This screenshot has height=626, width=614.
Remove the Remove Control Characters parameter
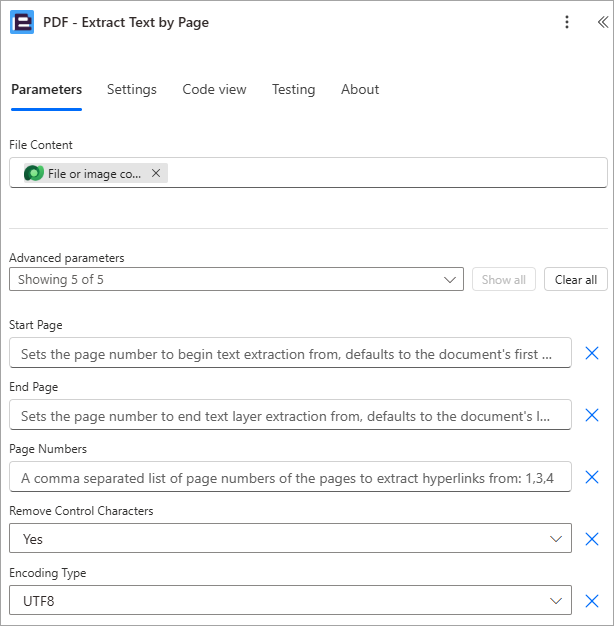(592, 539)
